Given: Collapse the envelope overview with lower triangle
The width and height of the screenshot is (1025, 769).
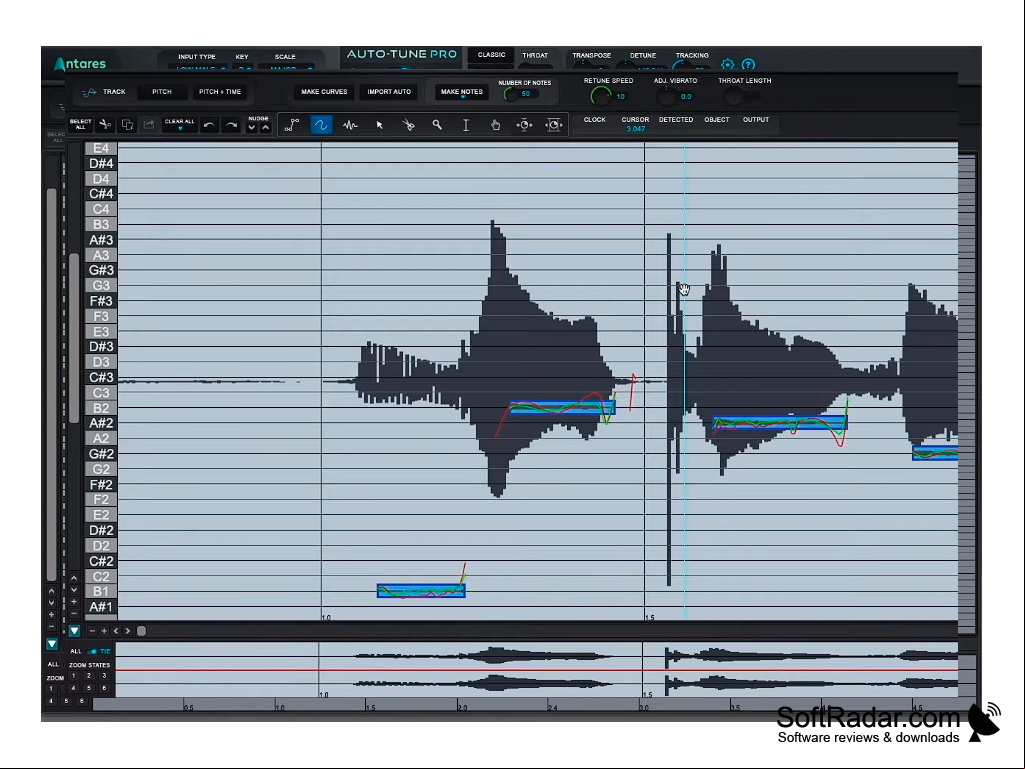Looking at the screenshot, I should 52,644.
